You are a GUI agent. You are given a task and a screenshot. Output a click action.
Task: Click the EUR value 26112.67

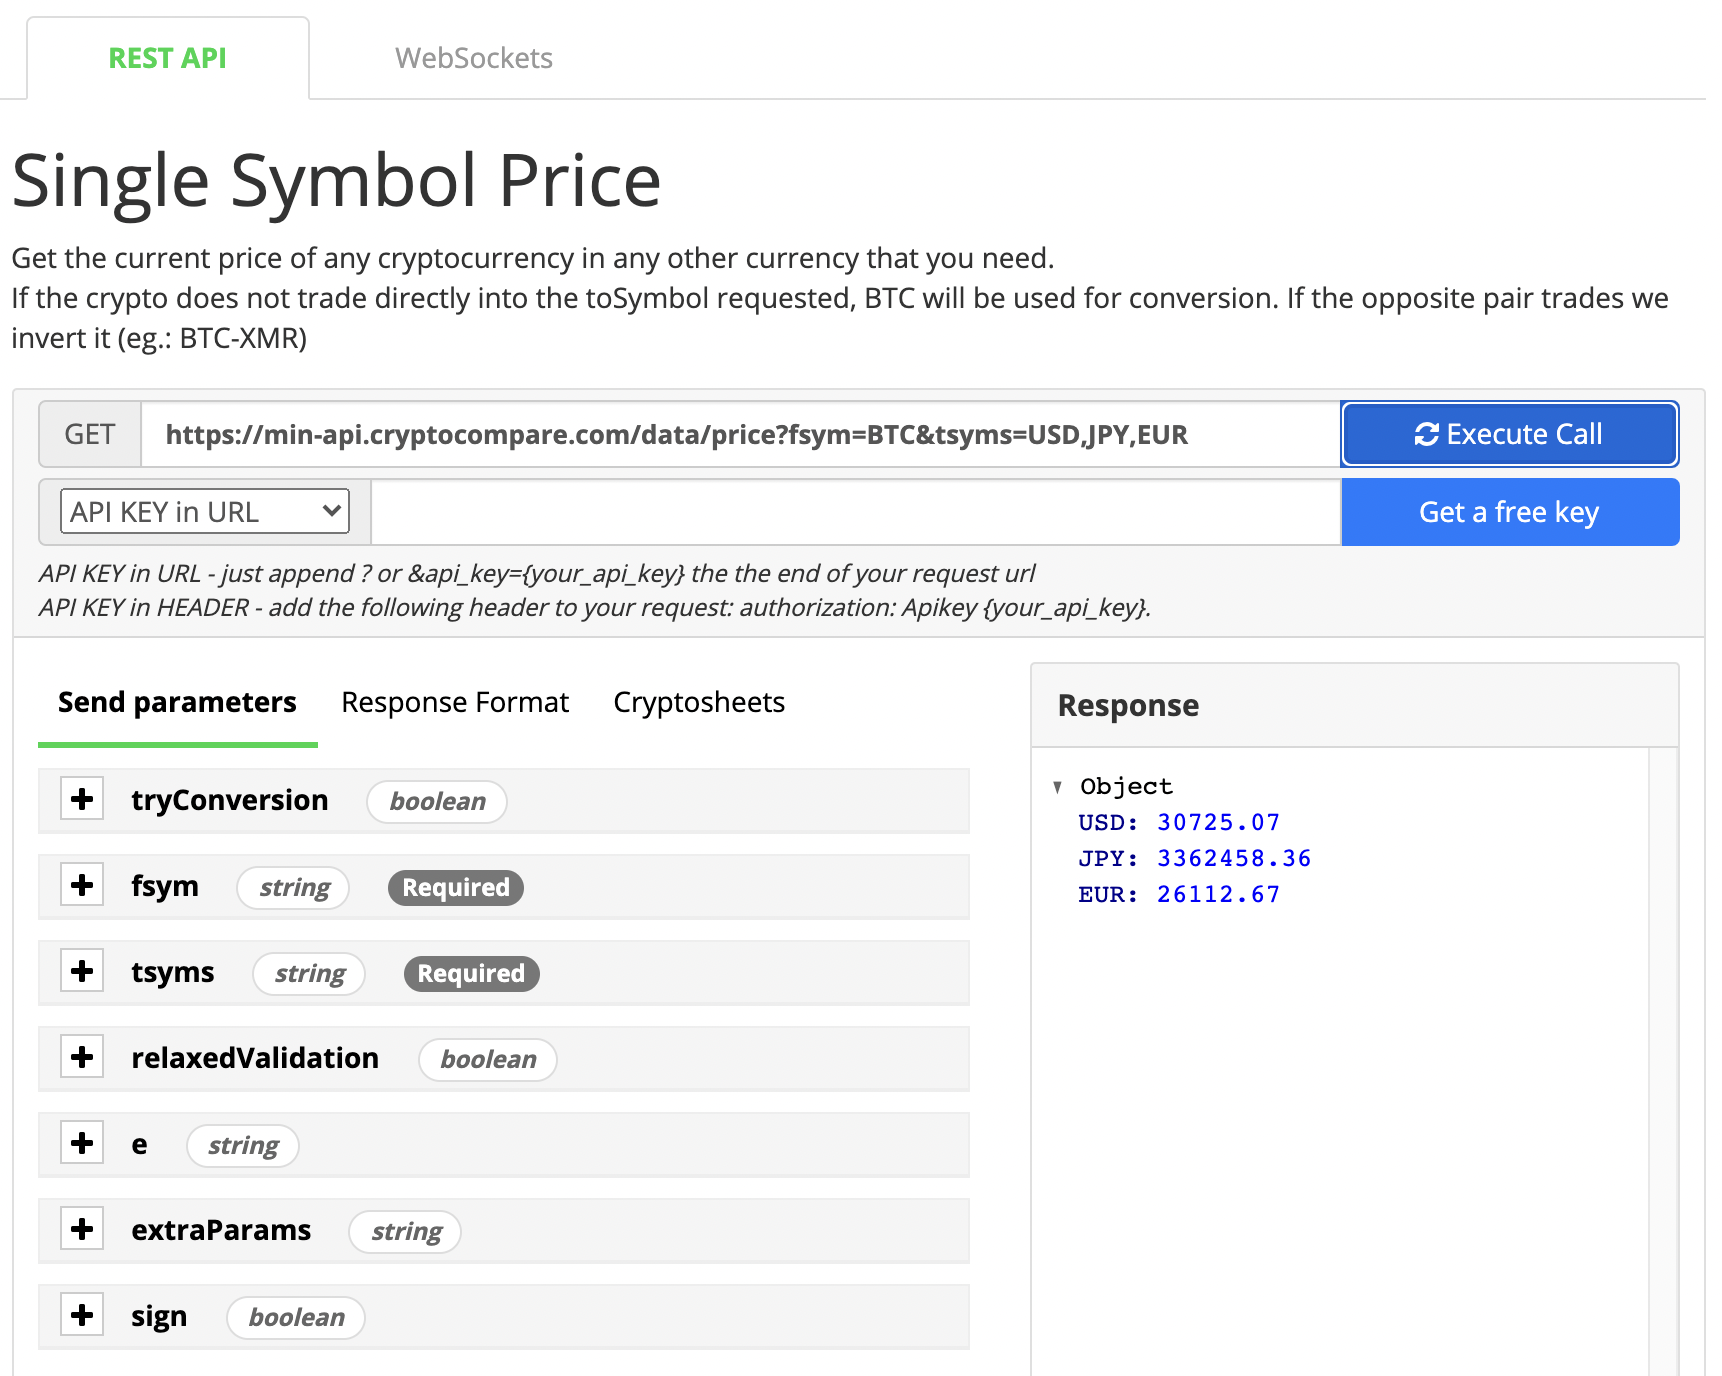(x=1218, y=894)
